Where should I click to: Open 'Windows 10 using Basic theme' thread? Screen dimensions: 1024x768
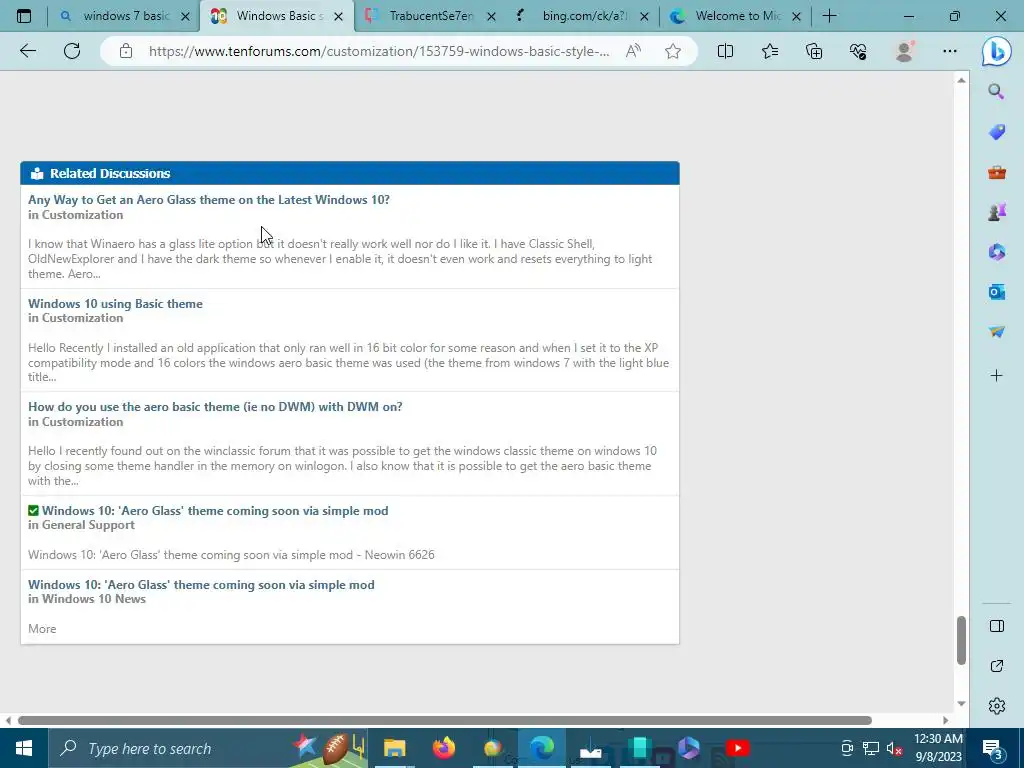(115, 304)
